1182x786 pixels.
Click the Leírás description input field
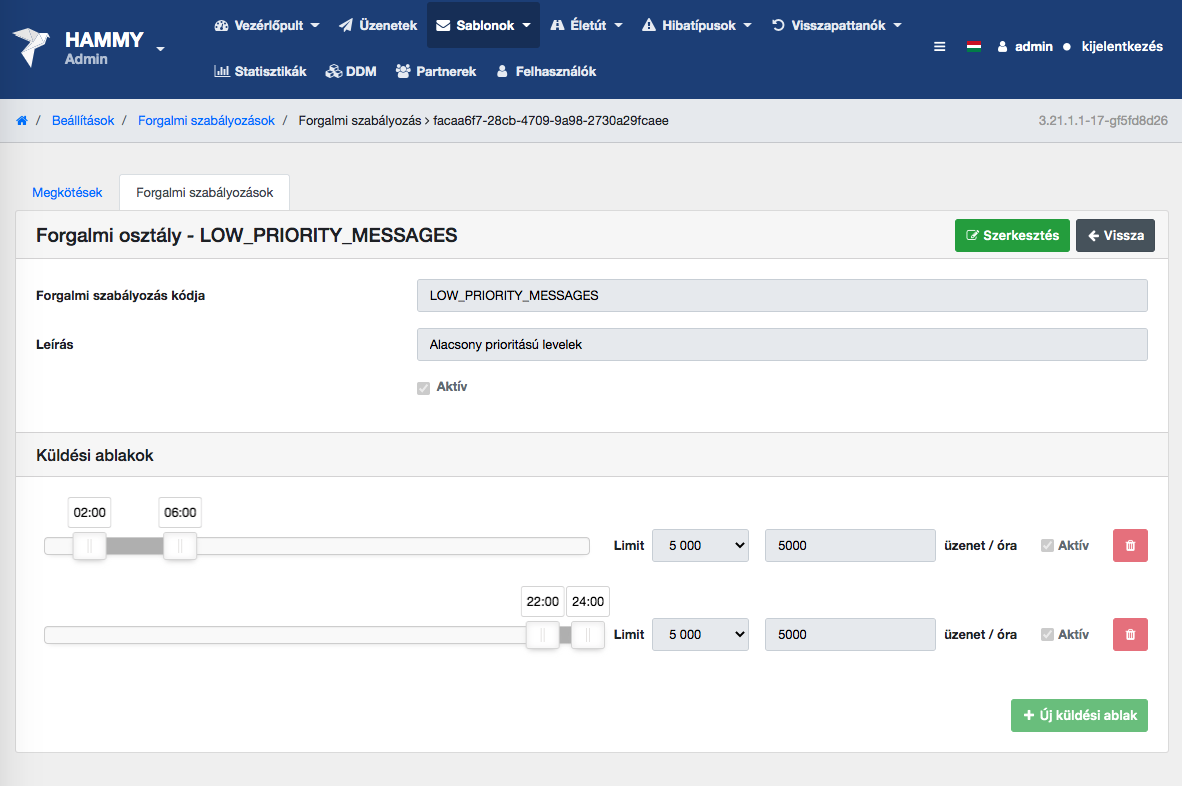[782, 344]
